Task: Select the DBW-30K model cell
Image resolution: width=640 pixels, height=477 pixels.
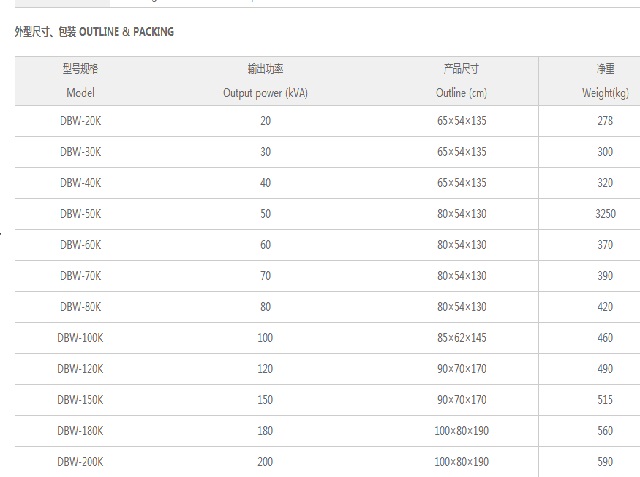Action: (x=80, y=152)
